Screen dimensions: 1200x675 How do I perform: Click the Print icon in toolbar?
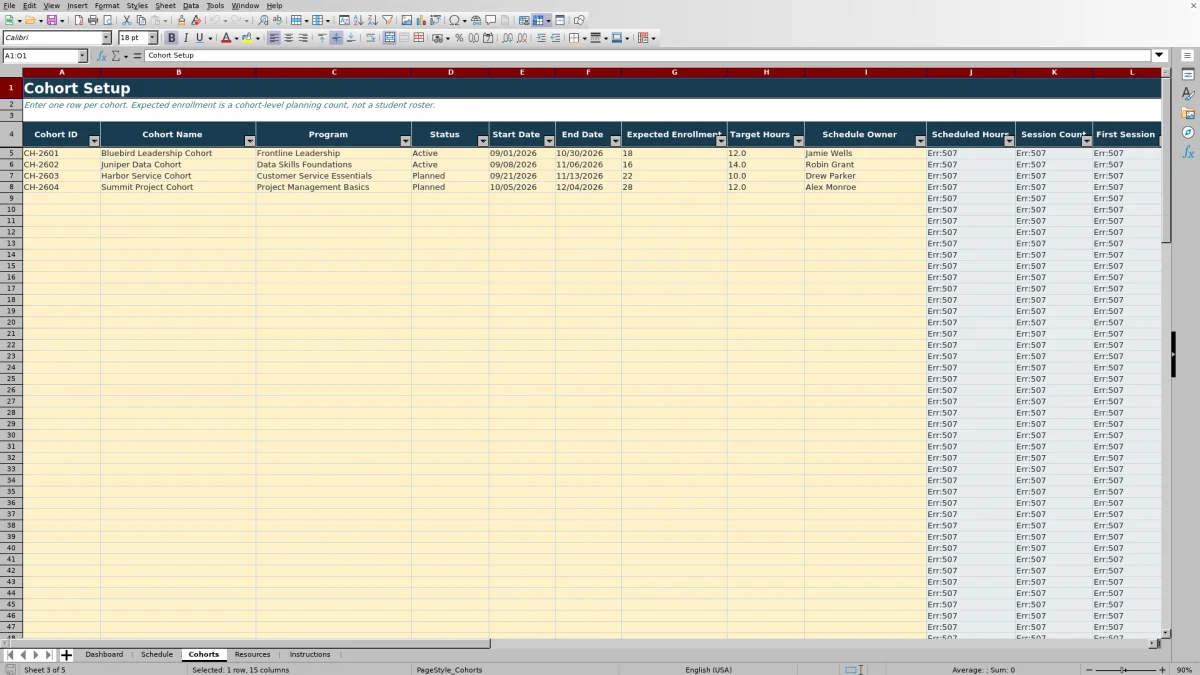(93, 20)
